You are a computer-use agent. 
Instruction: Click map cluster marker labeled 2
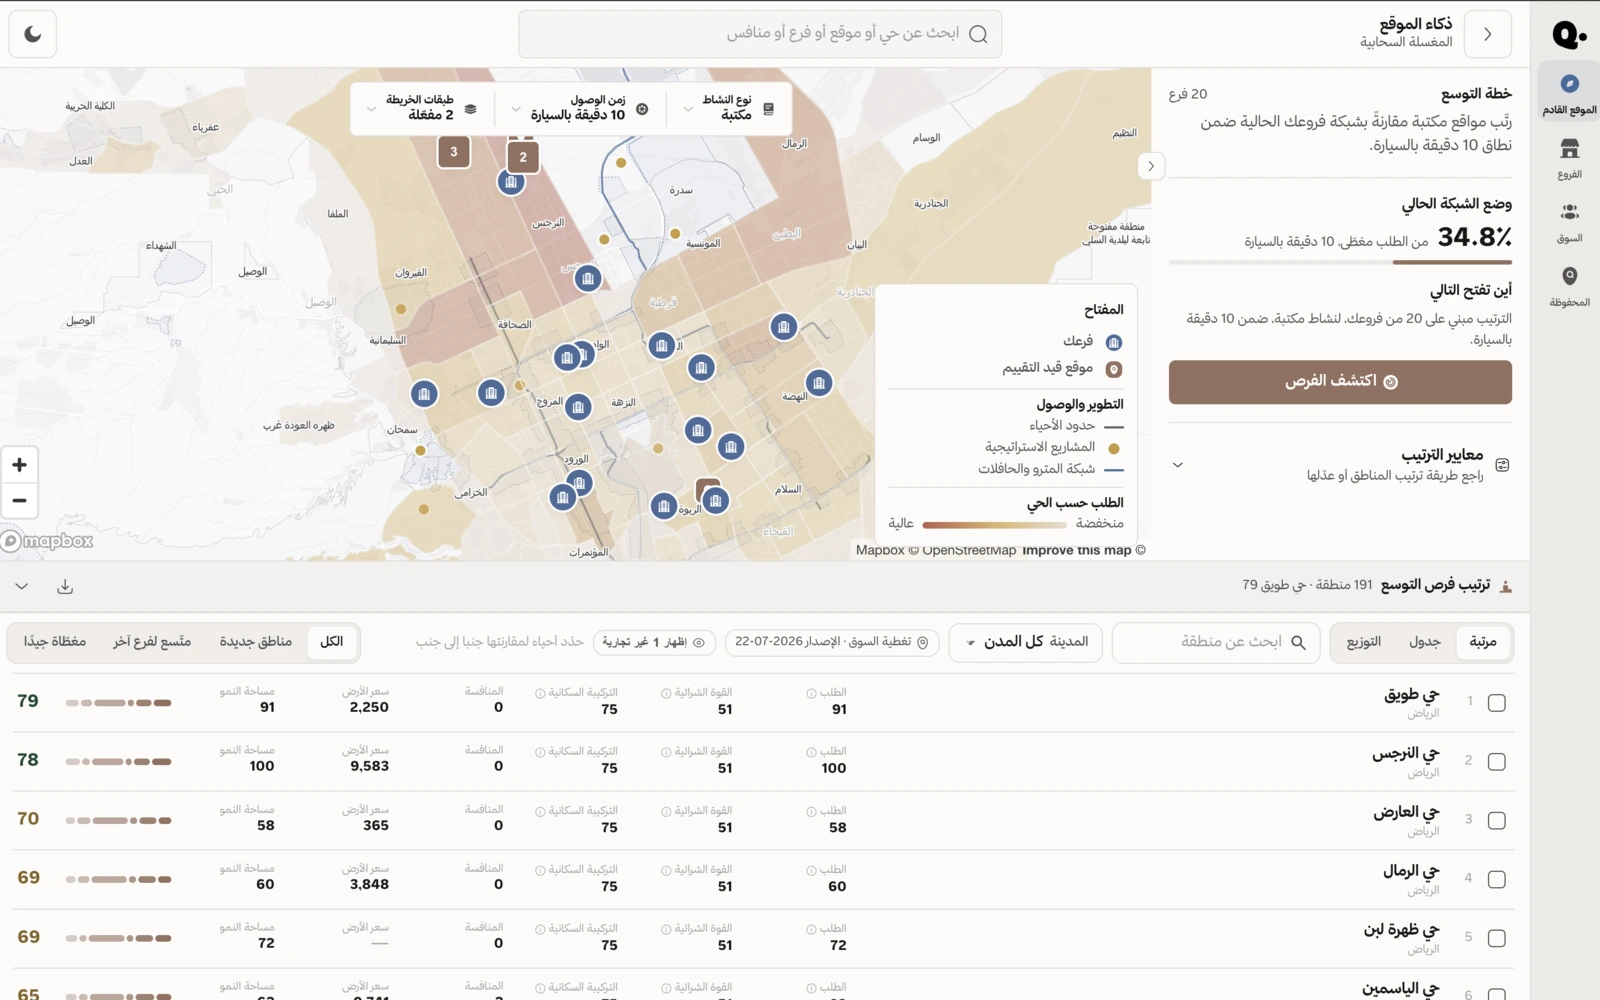pos(523,157)
